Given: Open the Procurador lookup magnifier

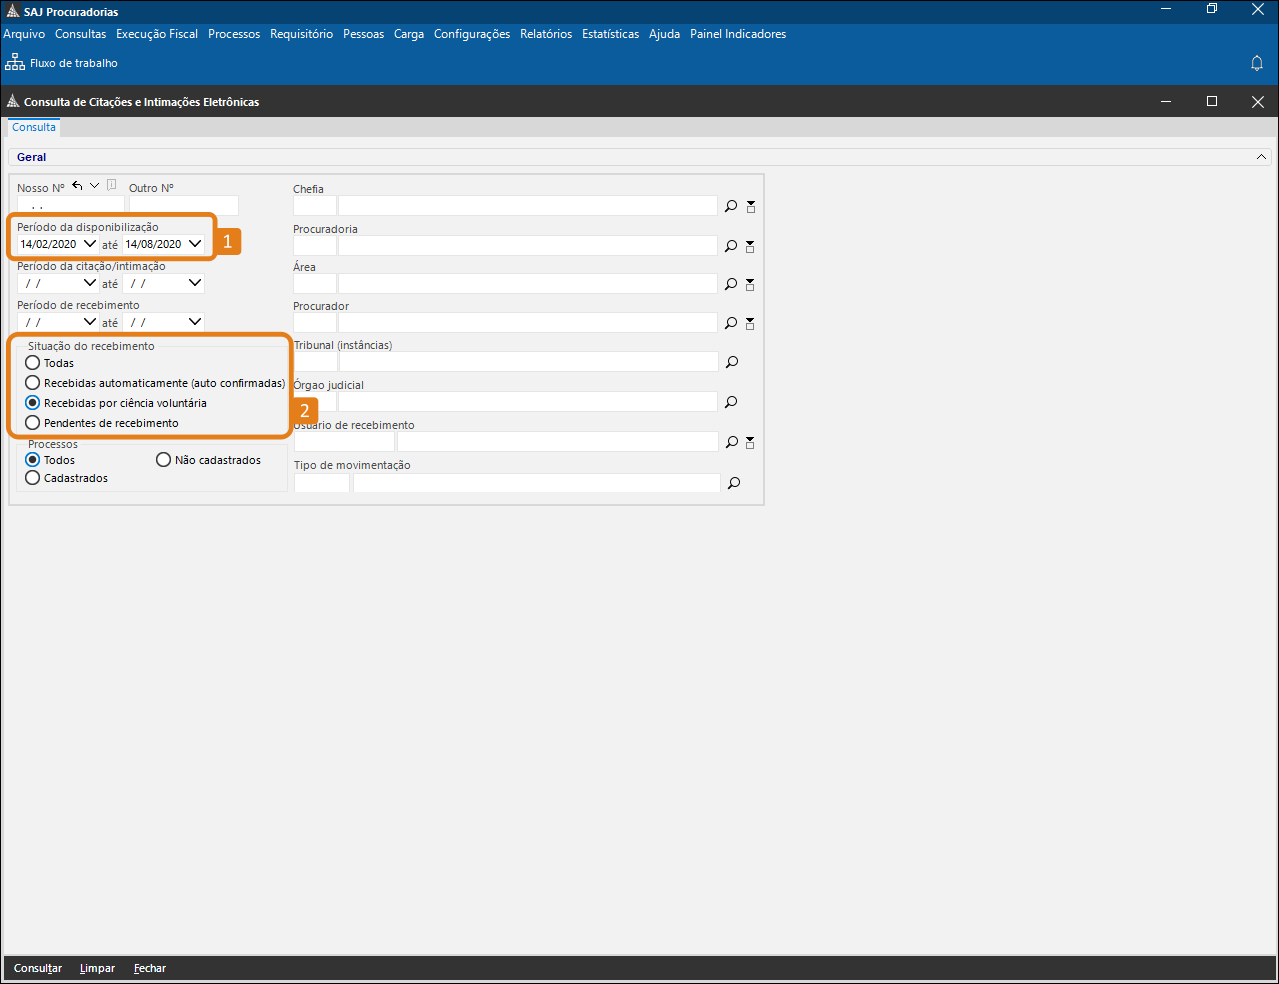Looking at the screenshot, I should click(731, 323).
